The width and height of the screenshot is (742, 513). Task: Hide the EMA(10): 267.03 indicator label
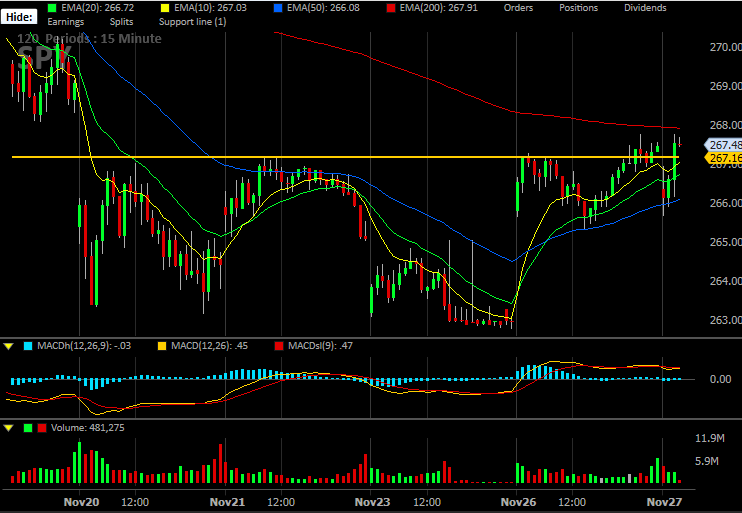click(210, 8)
